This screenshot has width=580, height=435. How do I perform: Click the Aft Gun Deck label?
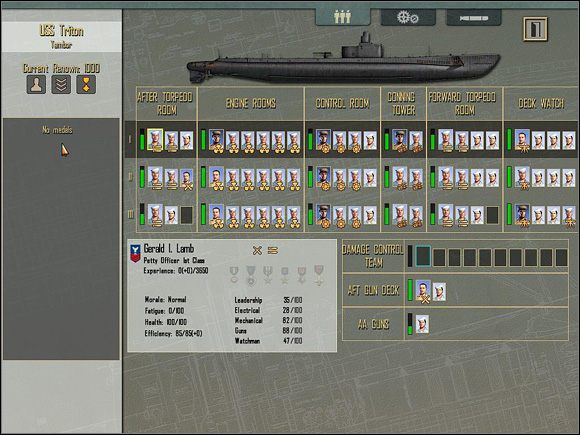pyautogui.click(x=373, y=290)
